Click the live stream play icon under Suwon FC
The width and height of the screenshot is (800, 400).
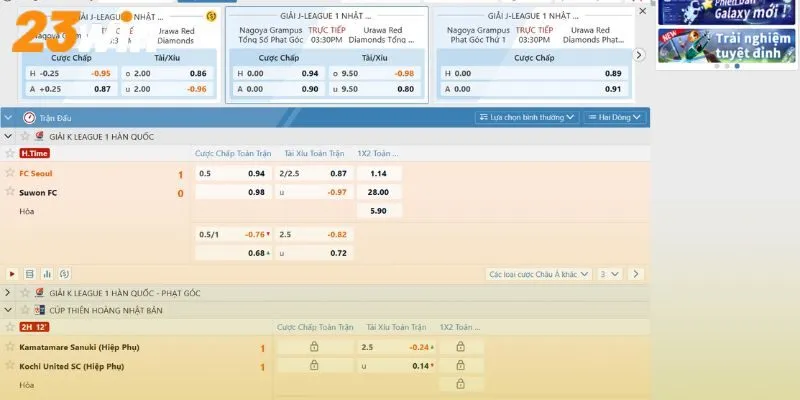(x=12, y=273)
